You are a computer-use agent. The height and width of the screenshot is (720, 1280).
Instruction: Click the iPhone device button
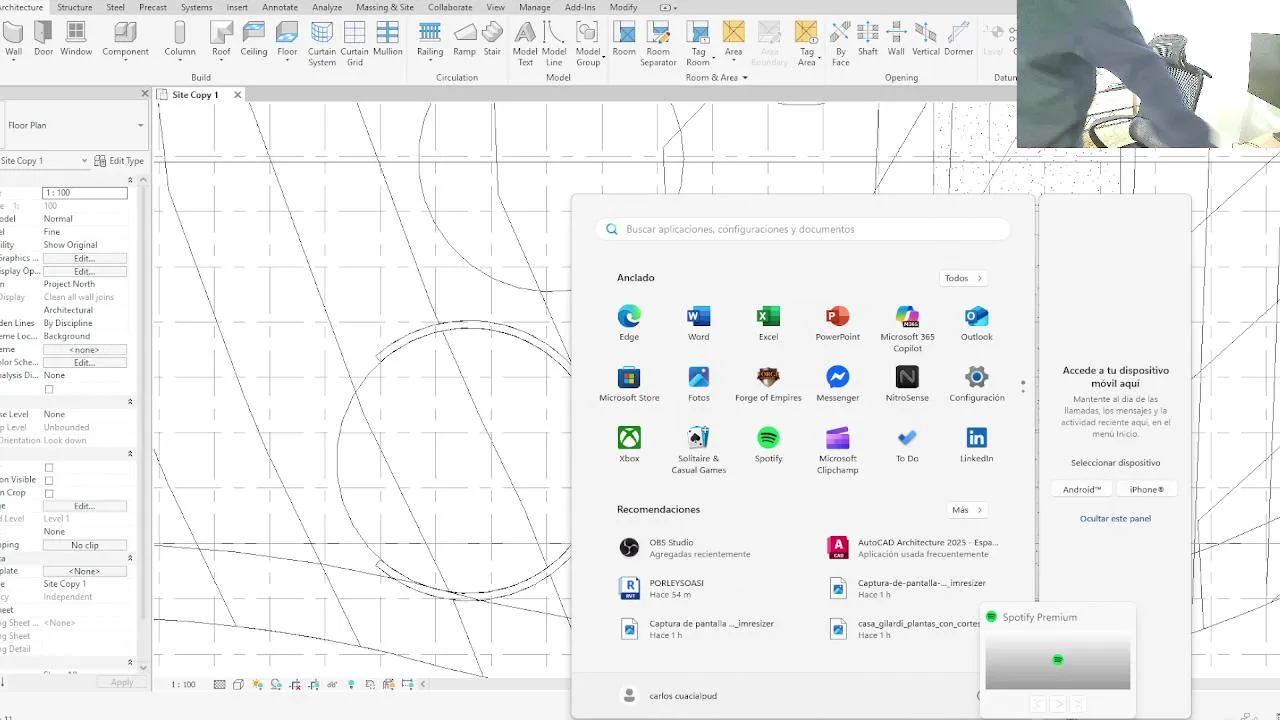pos(1146,490)
